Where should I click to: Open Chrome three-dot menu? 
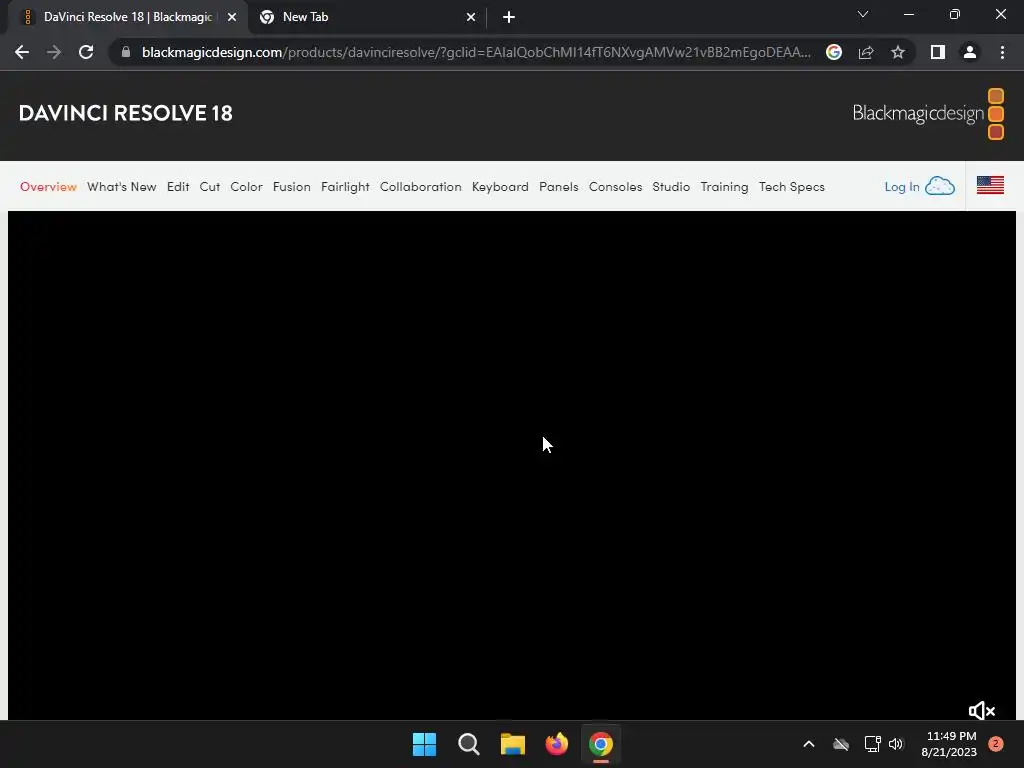tap(1002, 52)
